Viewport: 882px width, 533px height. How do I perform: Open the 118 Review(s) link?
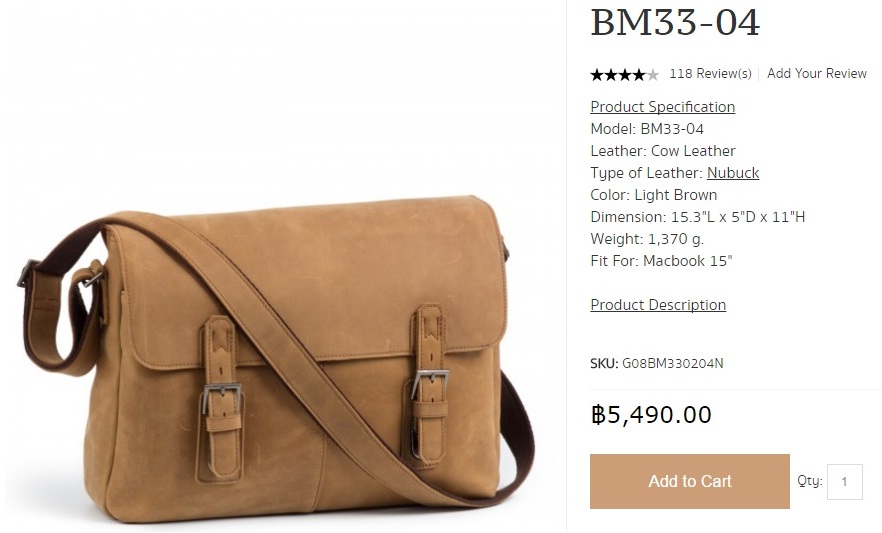point(710,74)
